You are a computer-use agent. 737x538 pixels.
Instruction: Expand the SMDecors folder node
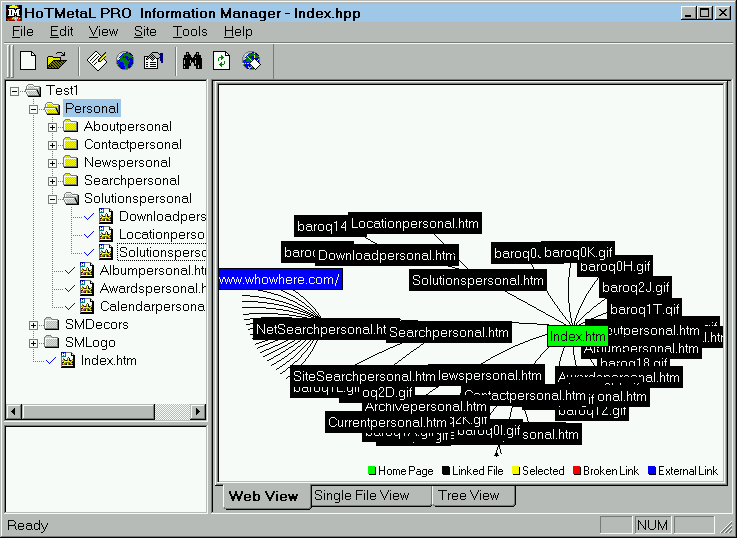pyautogui.click(x=33, y=325)
